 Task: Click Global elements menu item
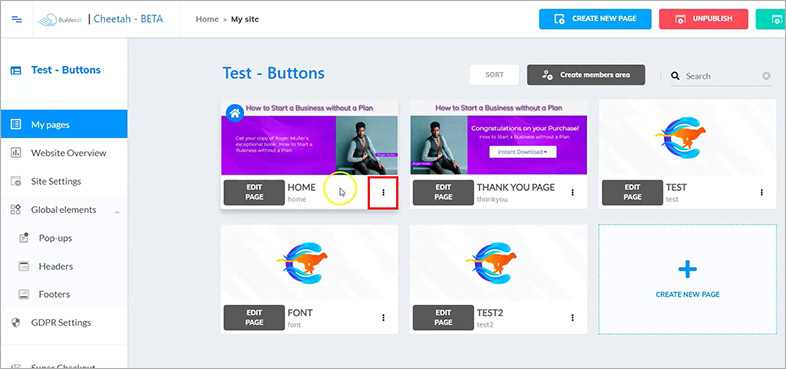pos(64,210)
